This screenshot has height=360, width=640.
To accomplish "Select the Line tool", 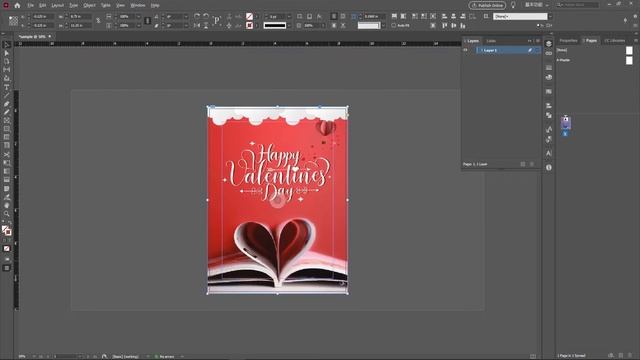I will click(7, 96).
